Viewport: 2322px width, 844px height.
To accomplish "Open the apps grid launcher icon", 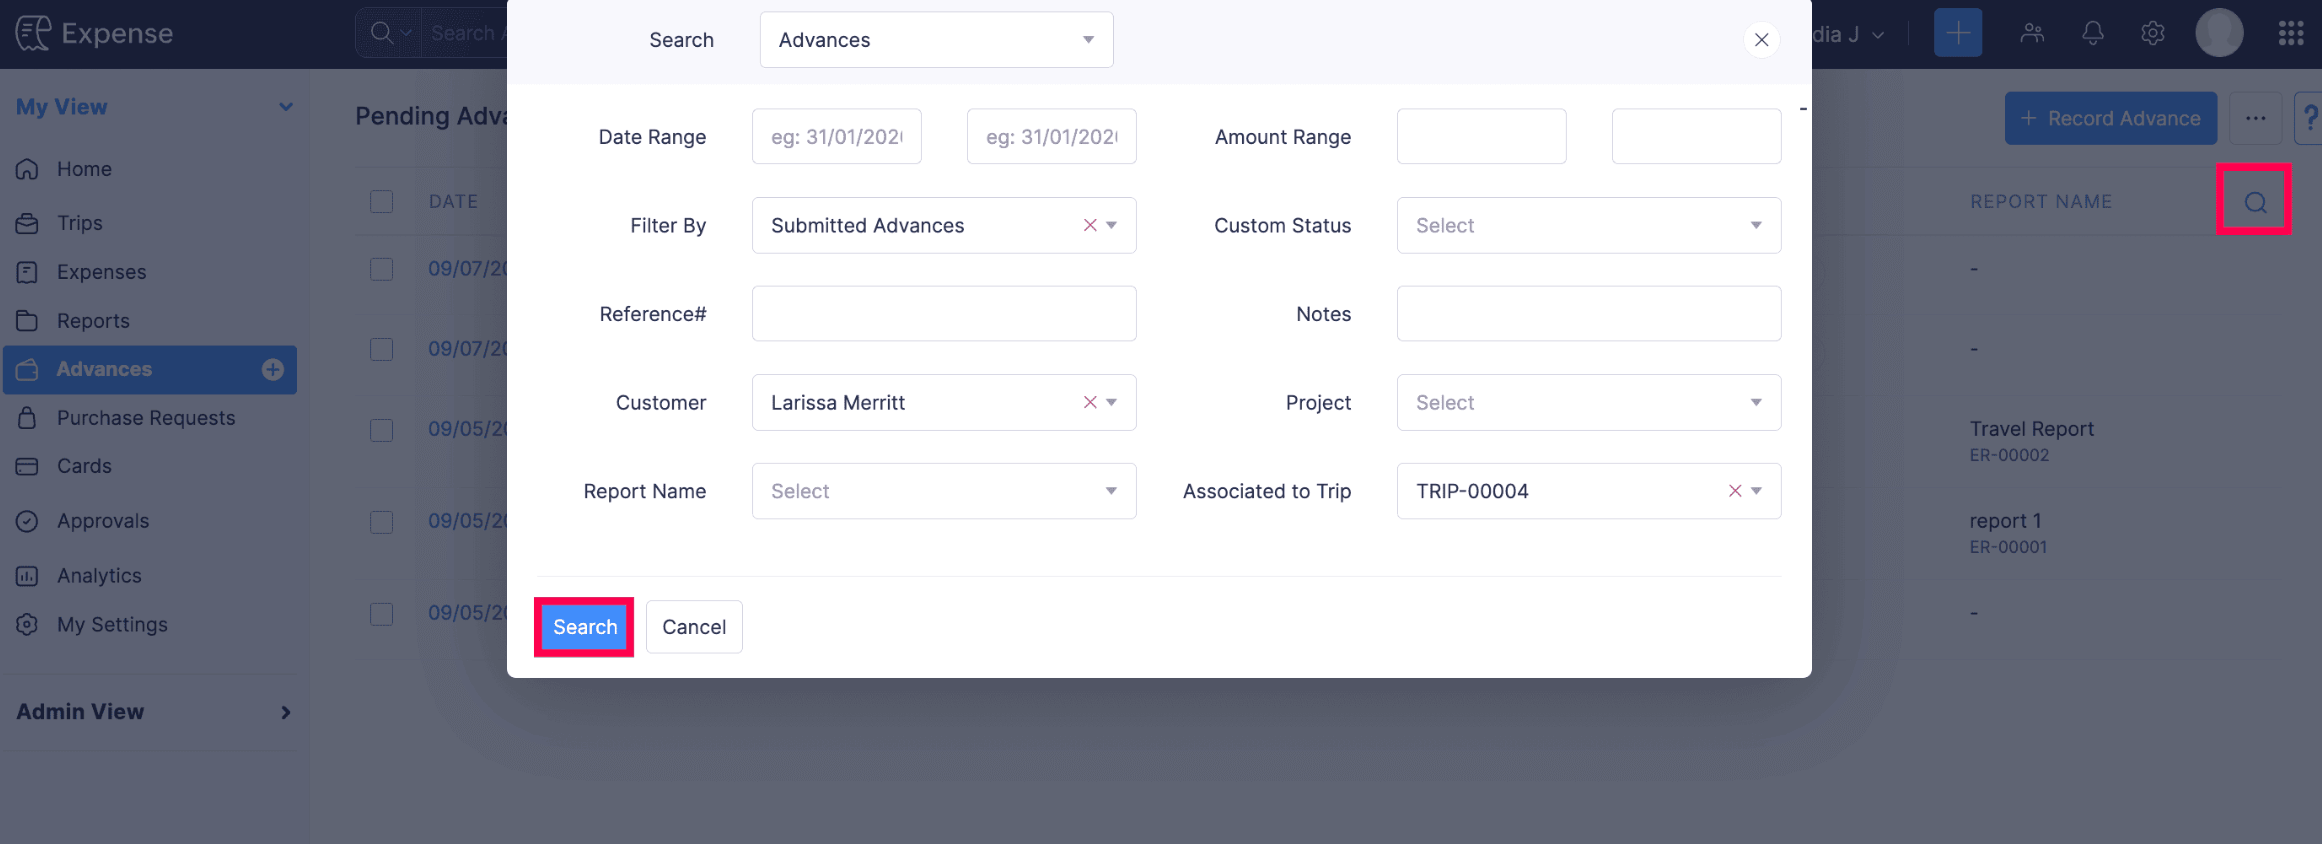I will pos(2291,34).
